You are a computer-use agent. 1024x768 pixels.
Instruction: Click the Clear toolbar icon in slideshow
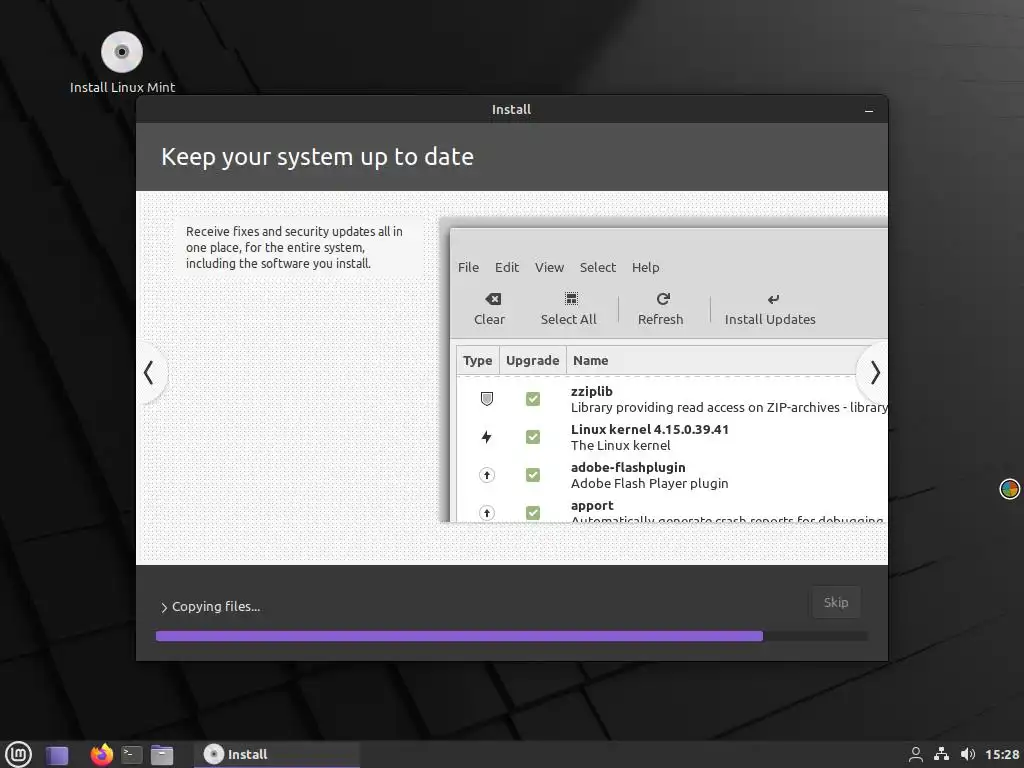click(x=493, y=299)
